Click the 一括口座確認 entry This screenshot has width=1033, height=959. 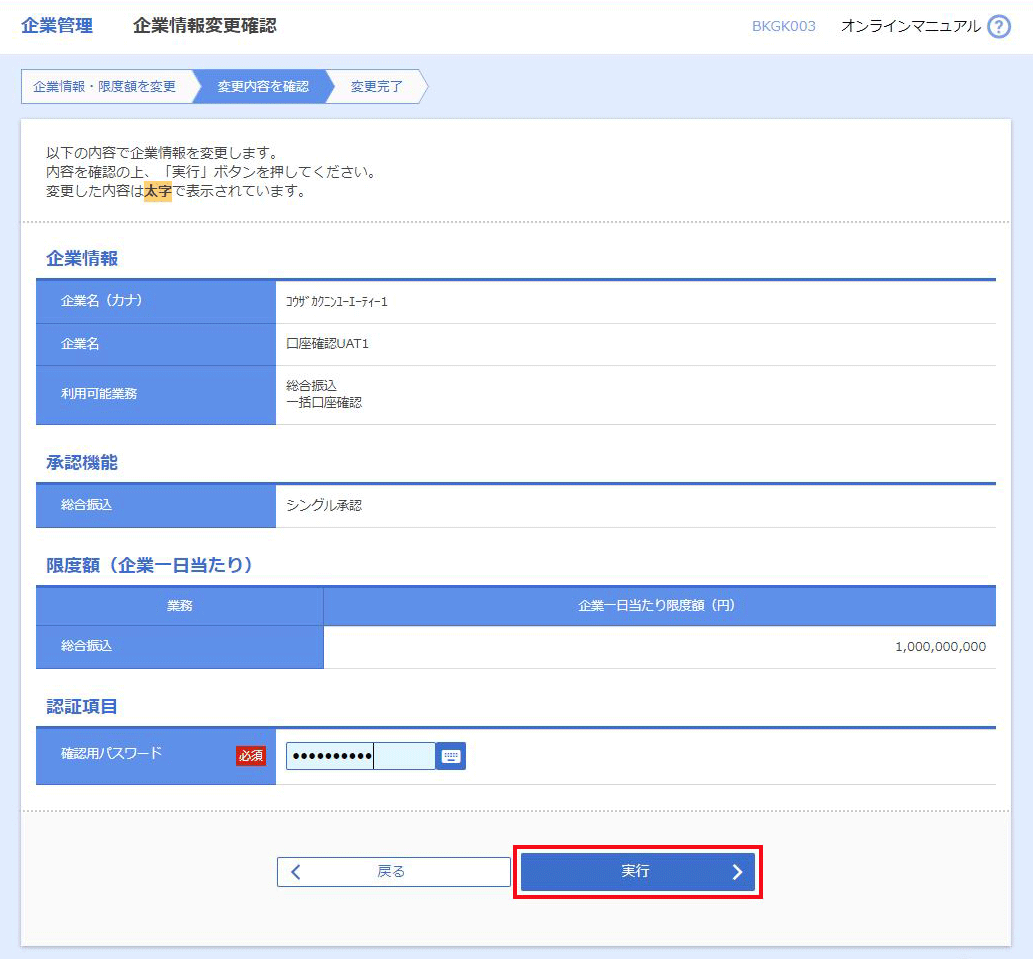tap(324, 403)
